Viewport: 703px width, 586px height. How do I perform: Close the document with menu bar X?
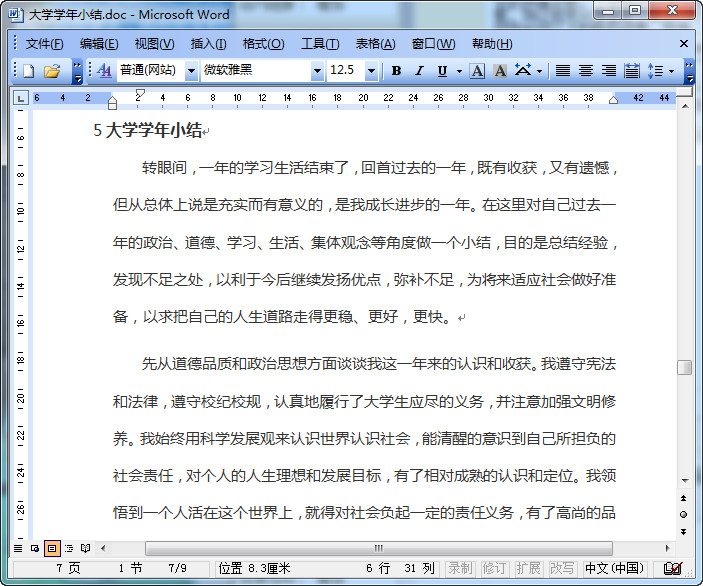[684, 43]
